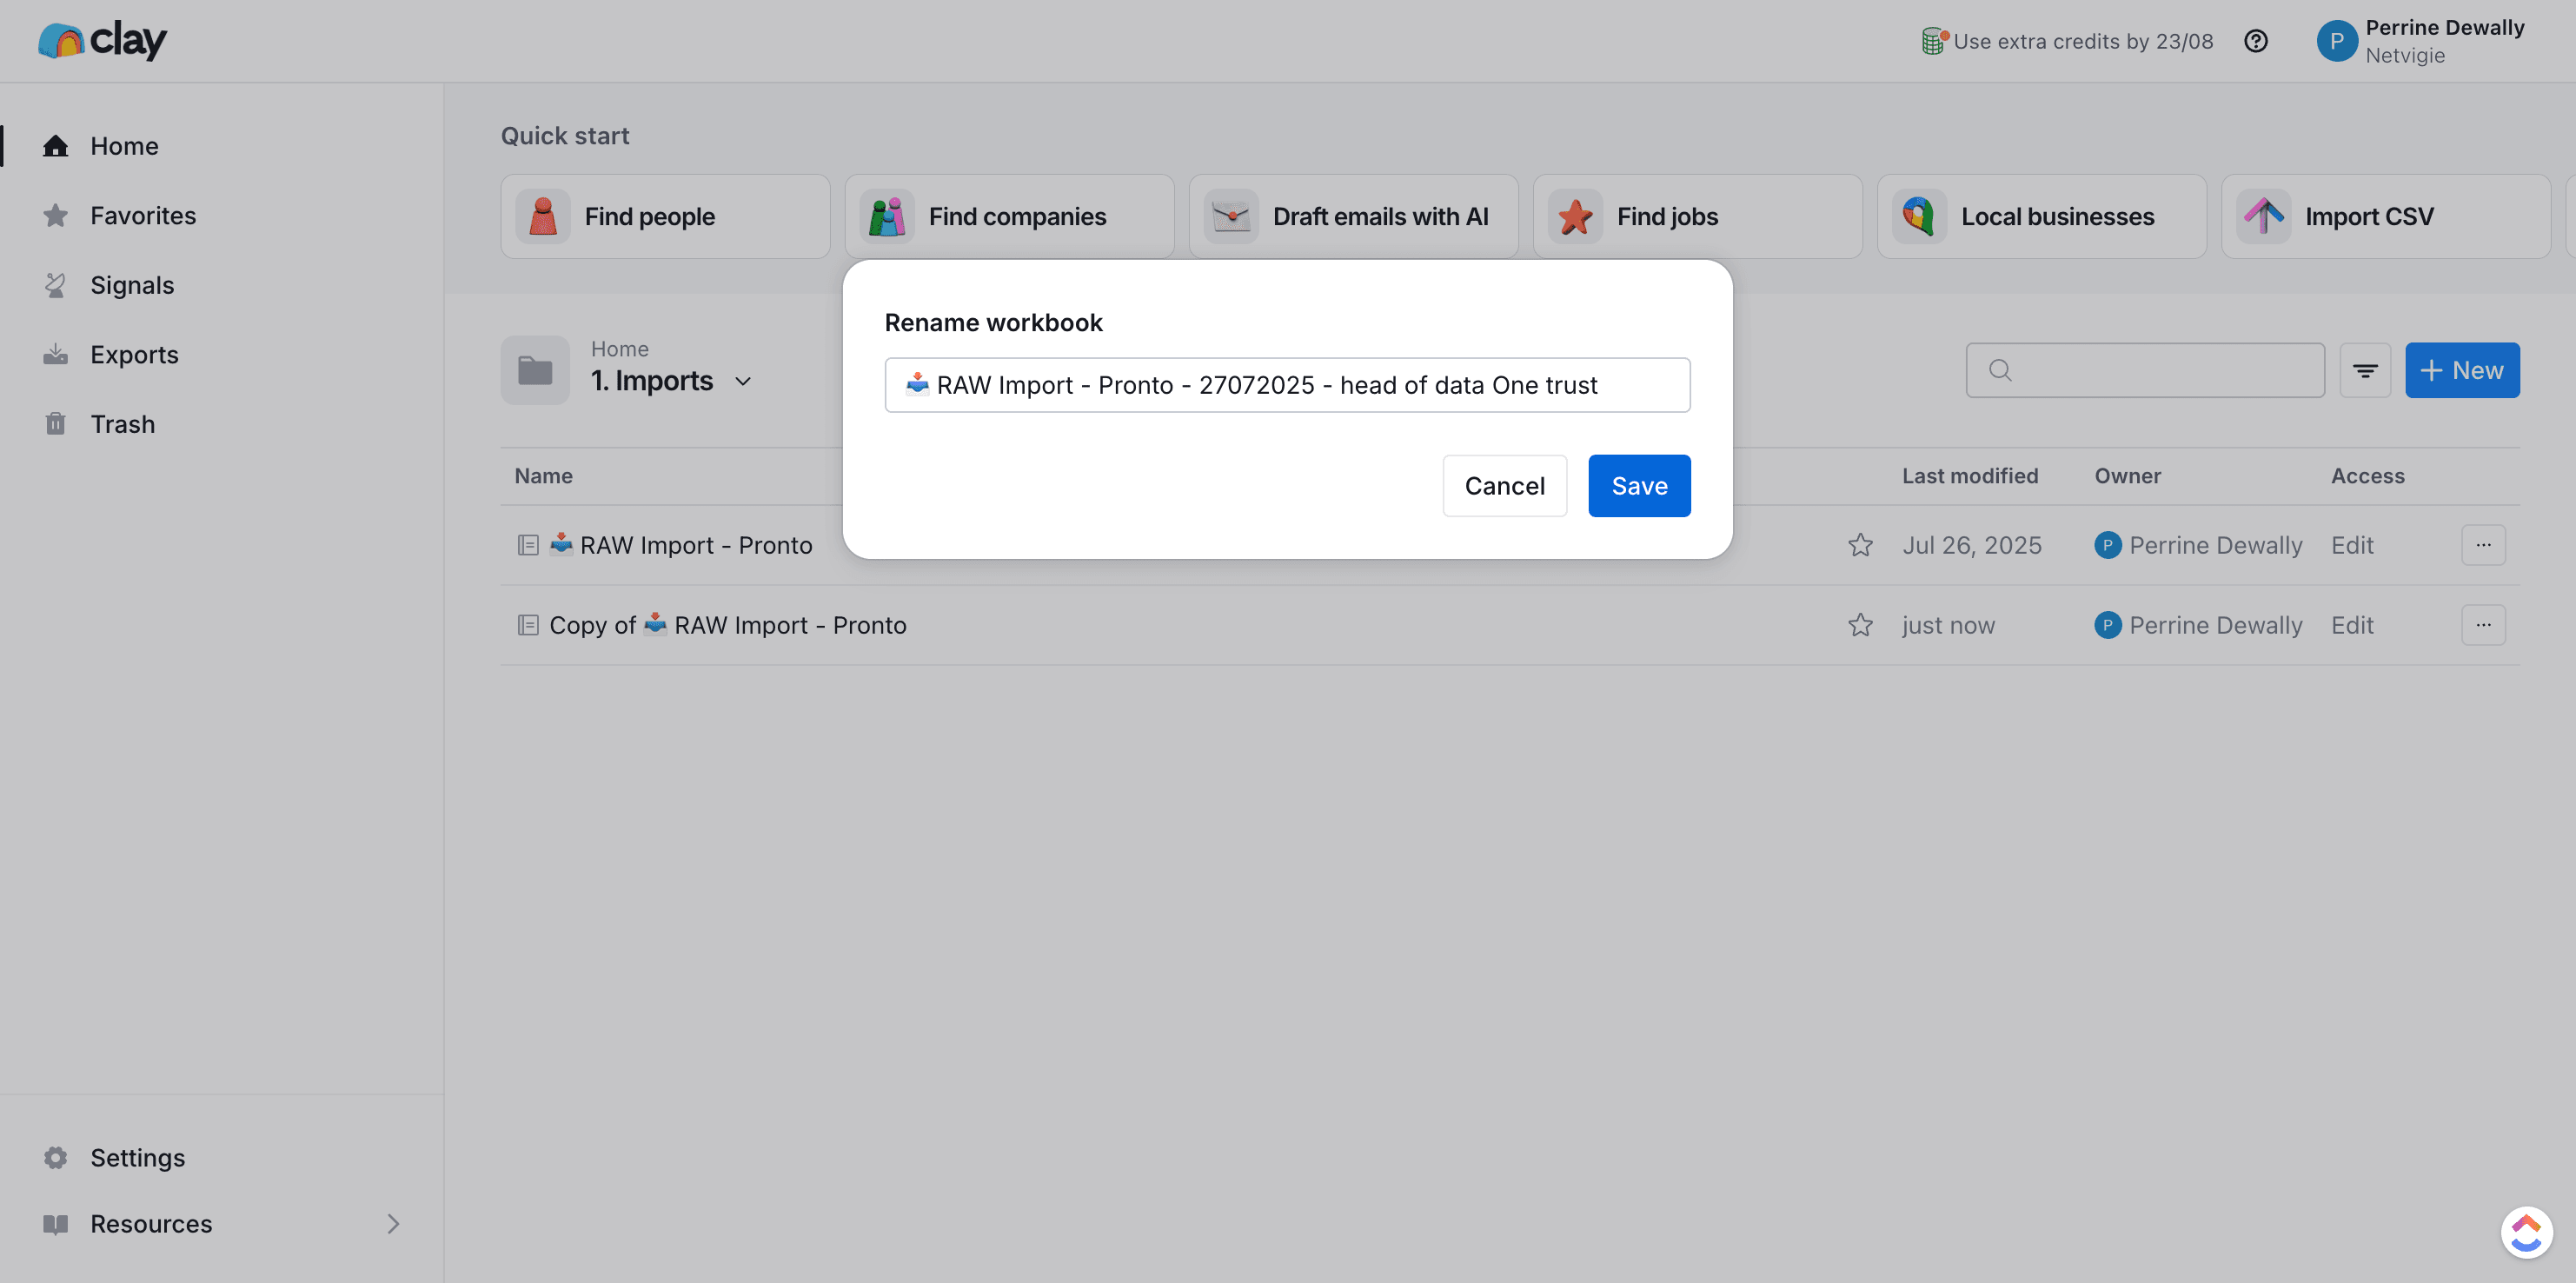Click the extra credits coin icon

click(x=1934, y=41)
